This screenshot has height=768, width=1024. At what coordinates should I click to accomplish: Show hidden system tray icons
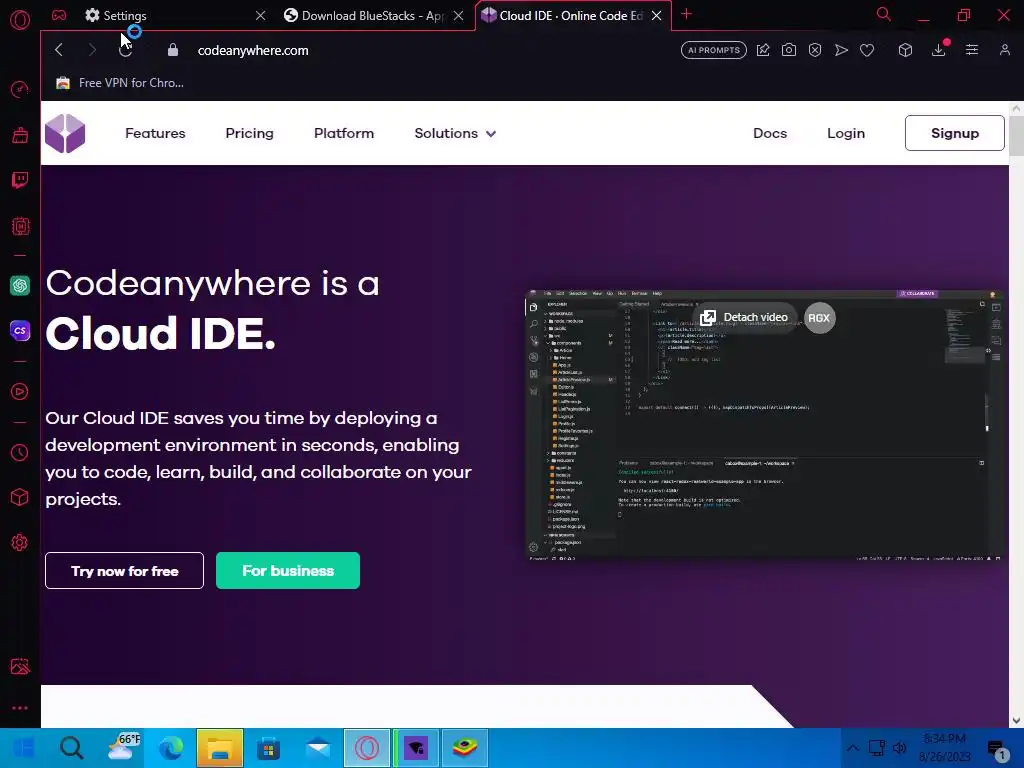[x=852, y=748]
